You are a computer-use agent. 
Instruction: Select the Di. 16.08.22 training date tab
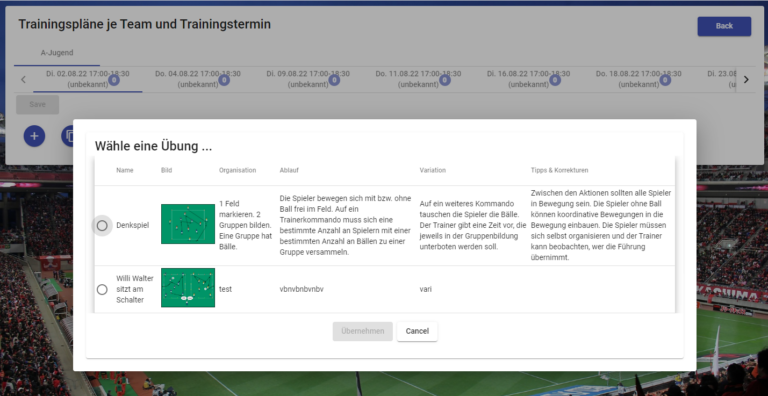(x=528, y=79)
